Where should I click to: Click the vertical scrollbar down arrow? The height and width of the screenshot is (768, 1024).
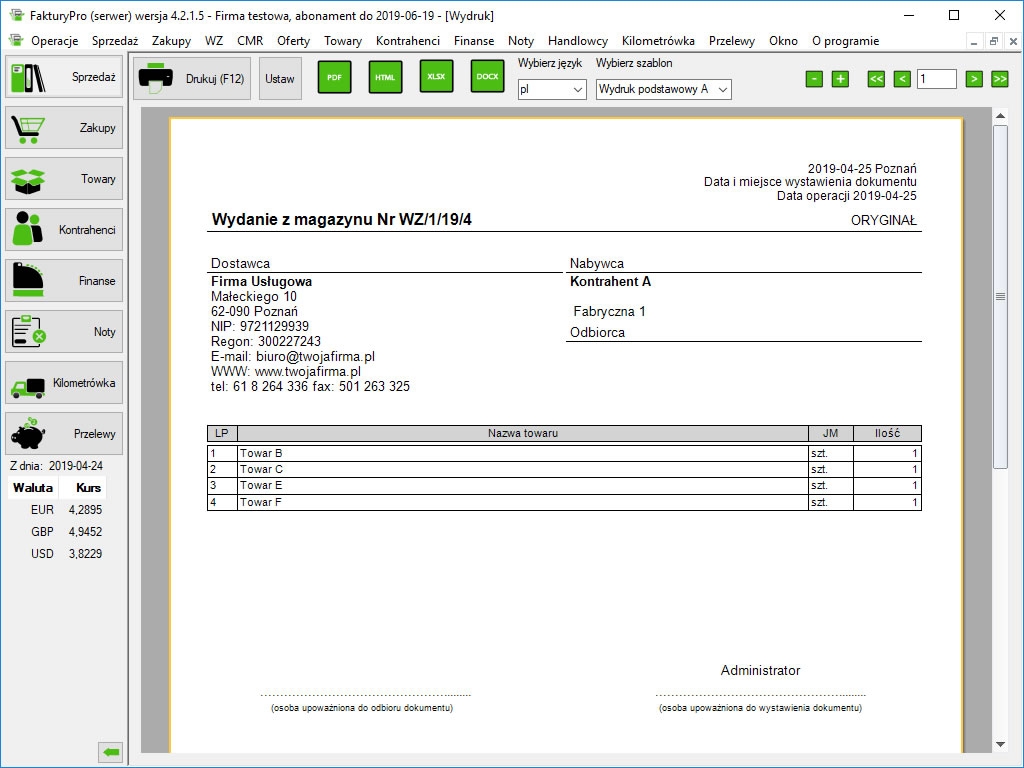point(1000,744)
